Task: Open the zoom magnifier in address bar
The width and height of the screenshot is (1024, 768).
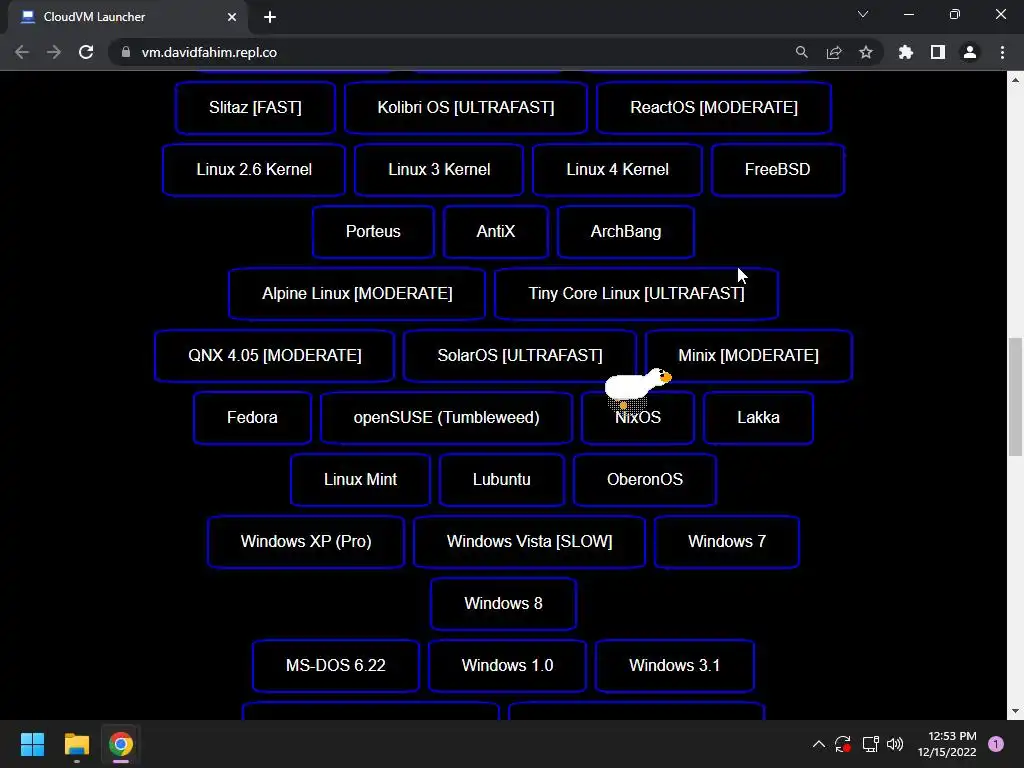Action: [801, 52]
